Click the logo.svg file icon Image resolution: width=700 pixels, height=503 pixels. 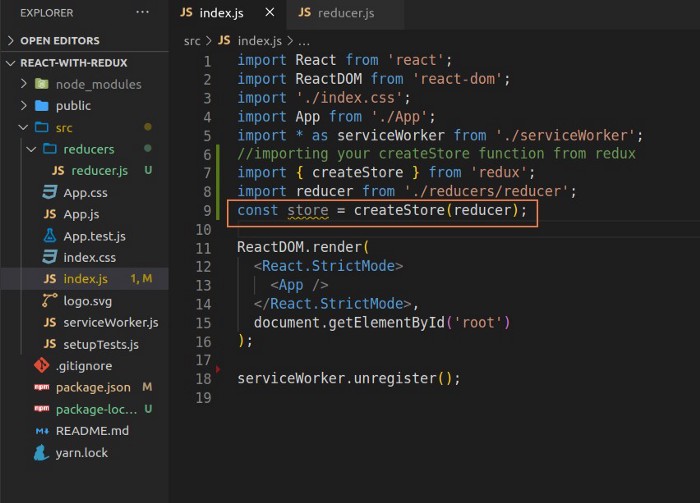[49, 301]
